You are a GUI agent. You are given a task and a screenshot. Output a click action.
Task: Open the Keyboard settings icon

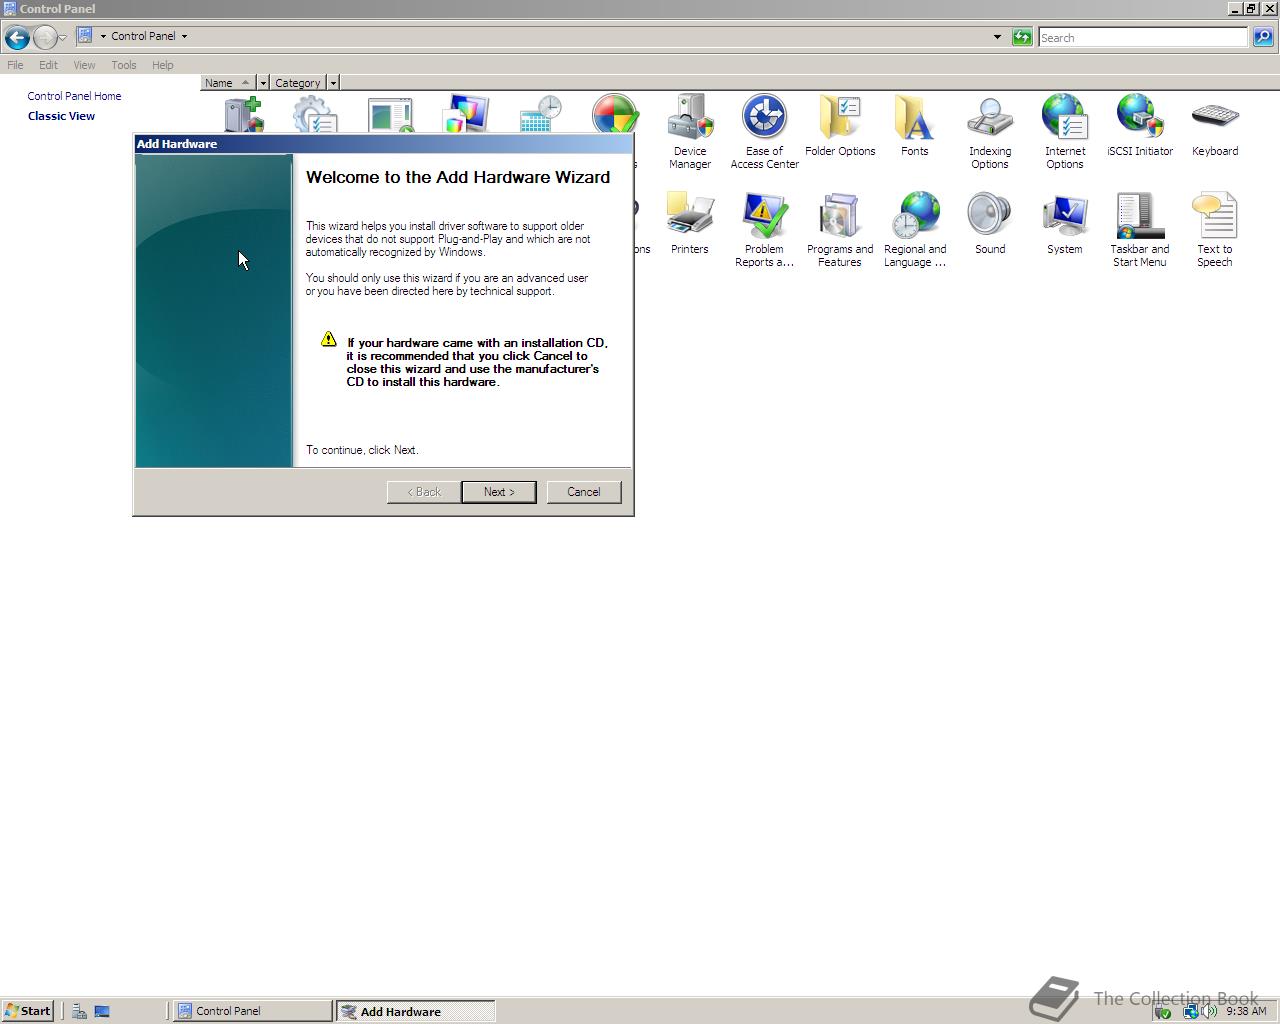[x=1214, y=125]
